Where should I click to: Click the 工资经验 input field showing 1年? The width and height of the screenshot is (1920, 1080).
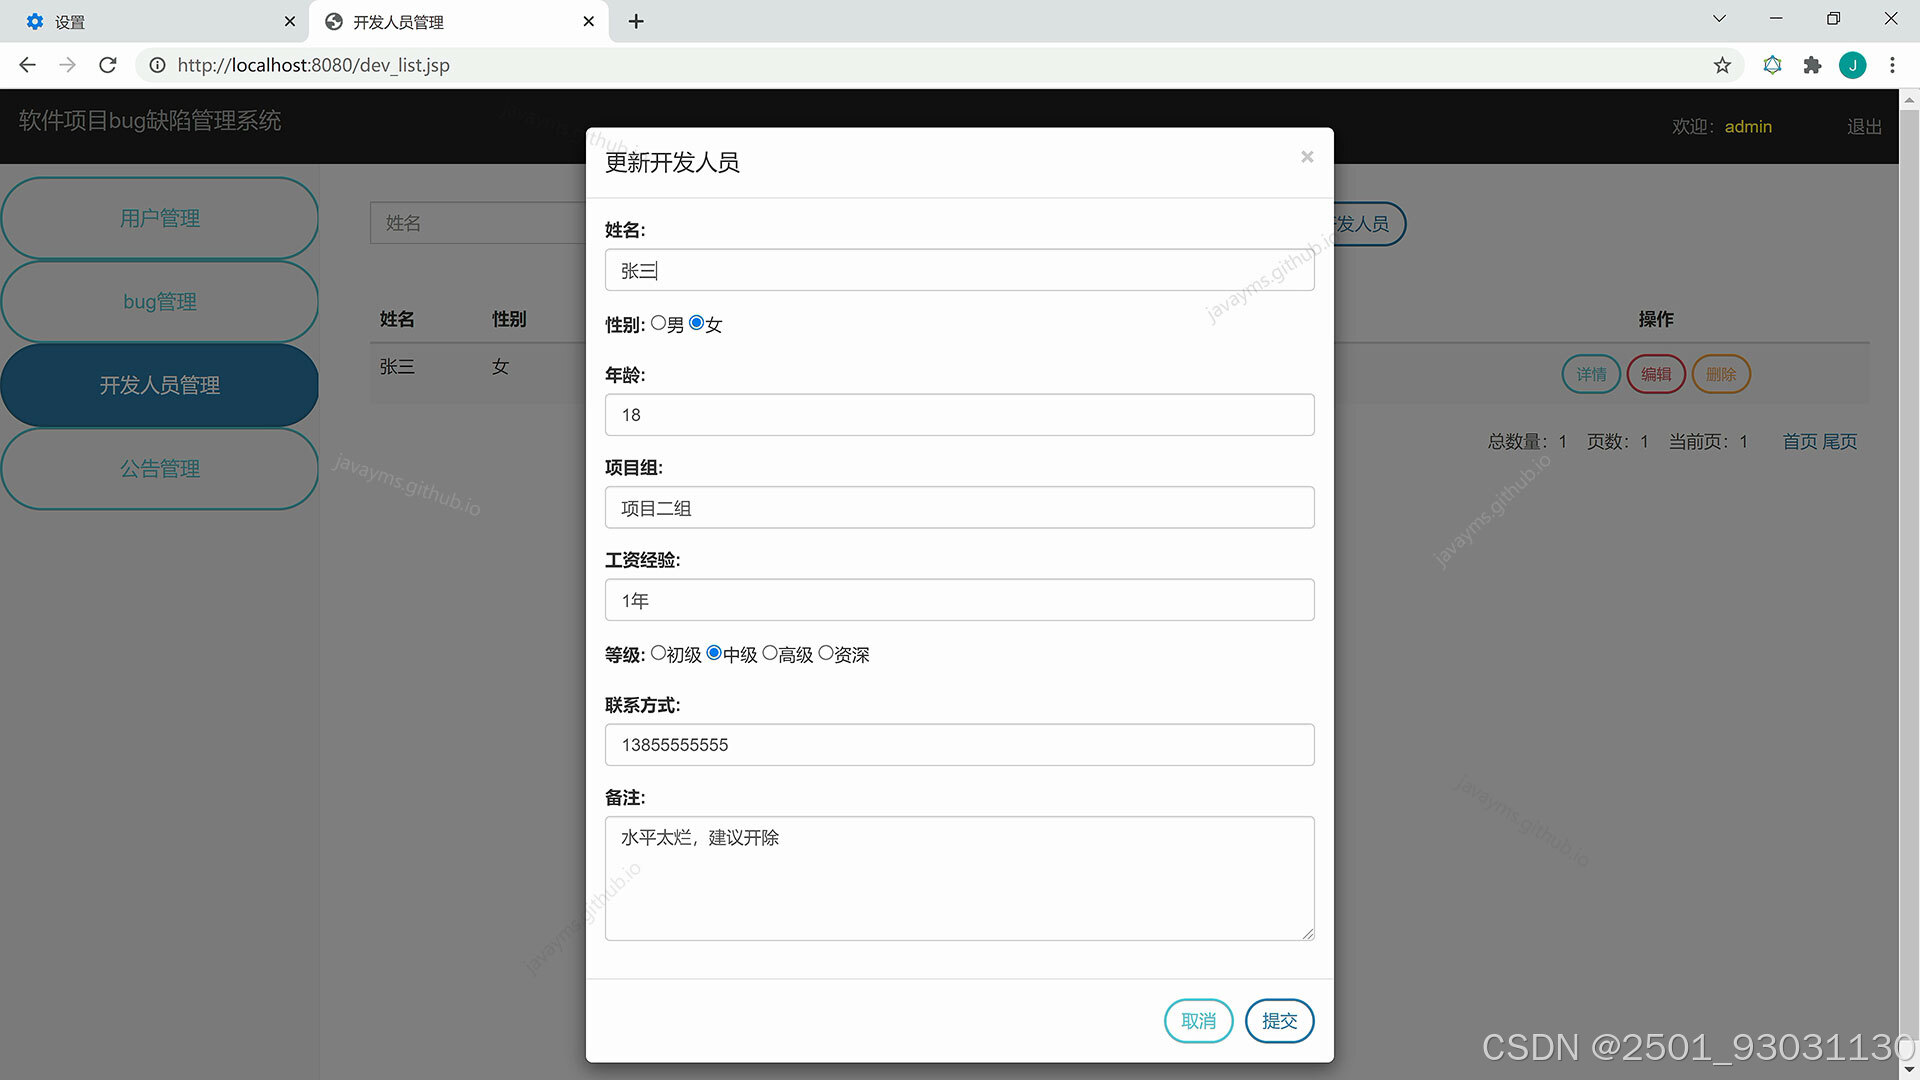coord(960,600)
